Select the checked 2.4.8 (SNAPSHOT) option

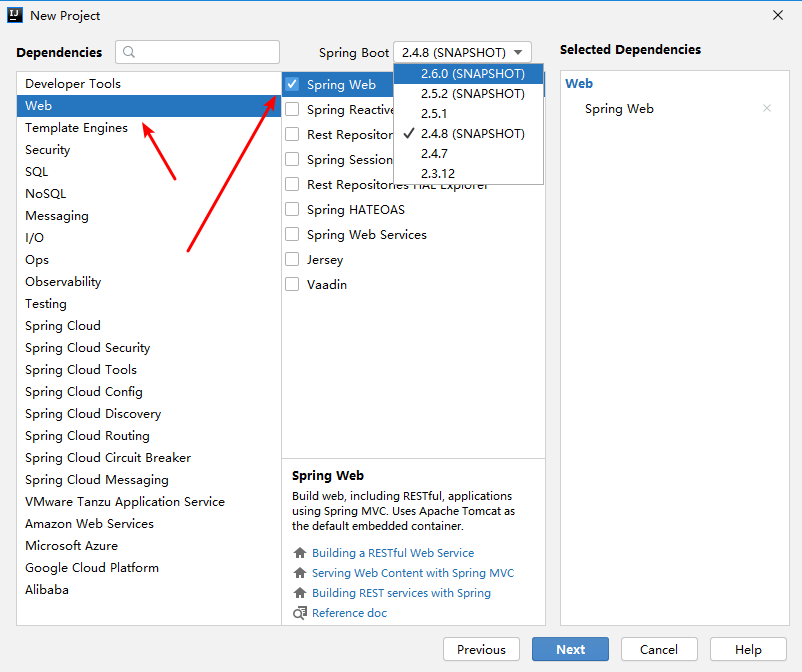[x=469, y=133]
